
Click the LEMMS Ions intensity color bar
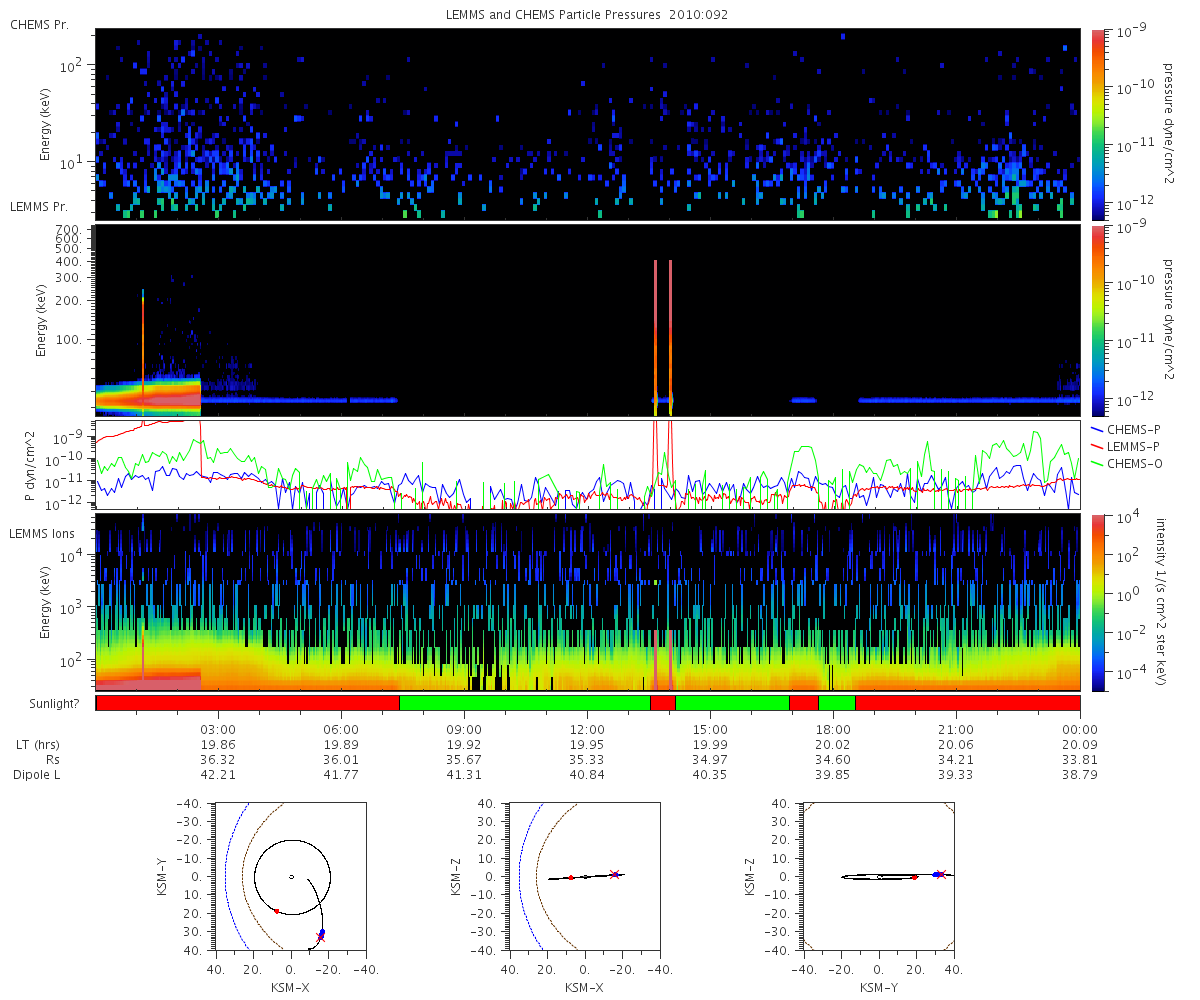(x=1097, y=602)
